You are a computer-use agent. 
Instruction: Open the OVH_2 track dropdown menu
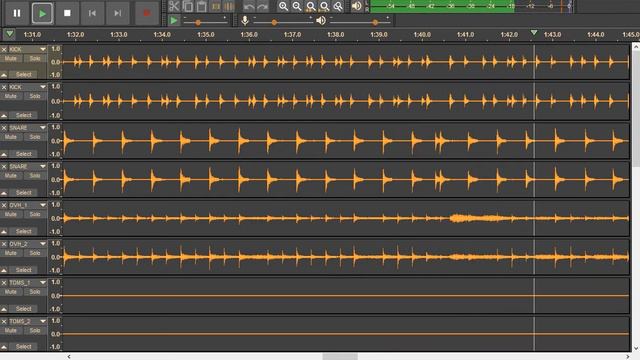click(x=42, y=244)
